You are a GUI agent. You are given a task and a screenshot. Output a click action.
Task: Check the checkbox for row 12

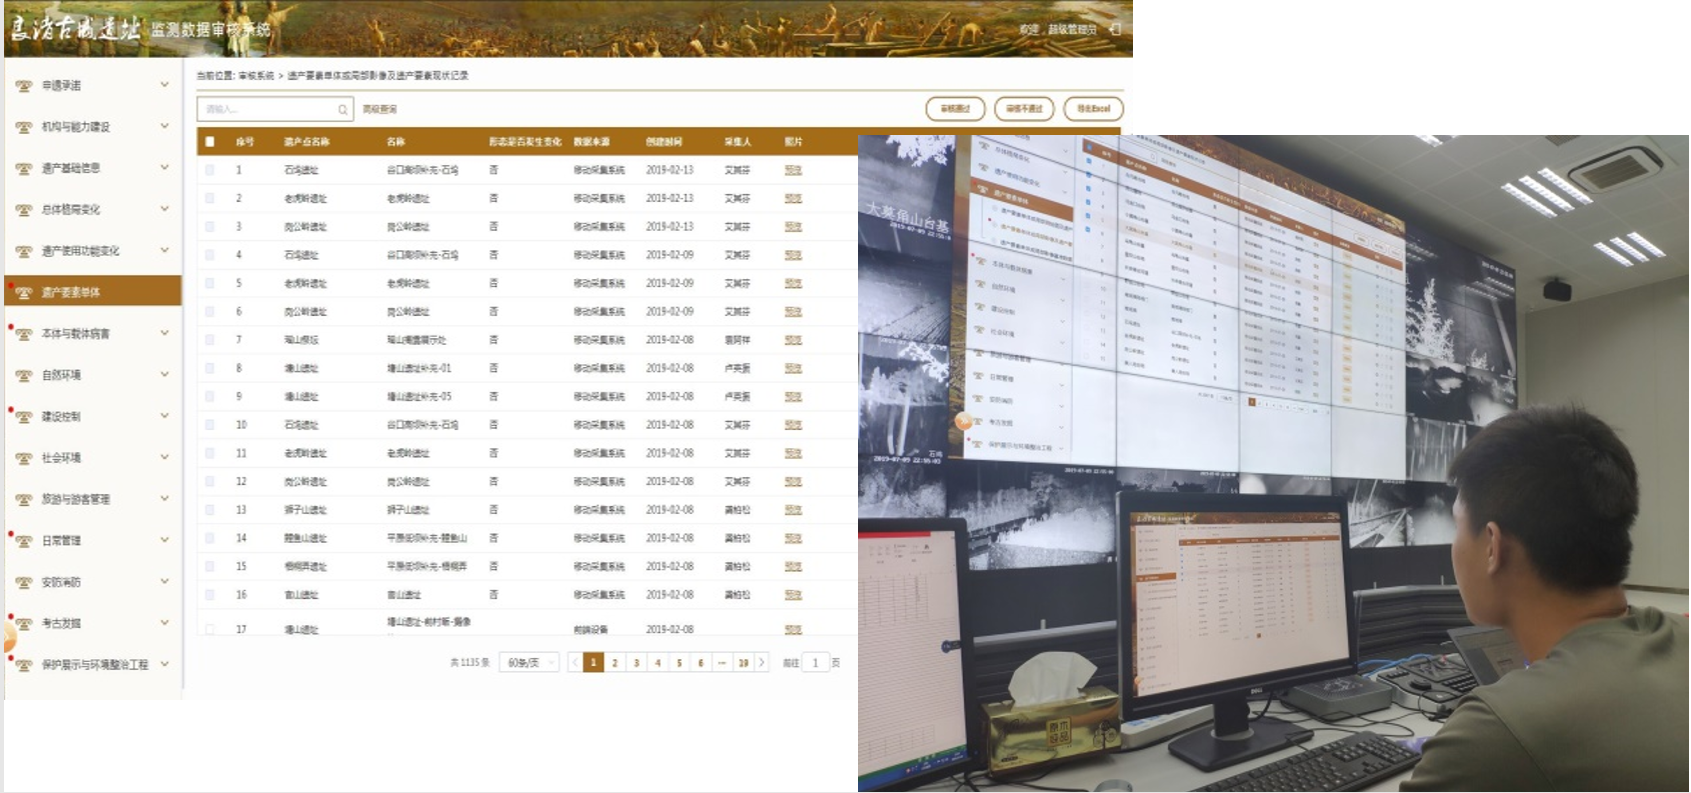(x=210, y=481)
